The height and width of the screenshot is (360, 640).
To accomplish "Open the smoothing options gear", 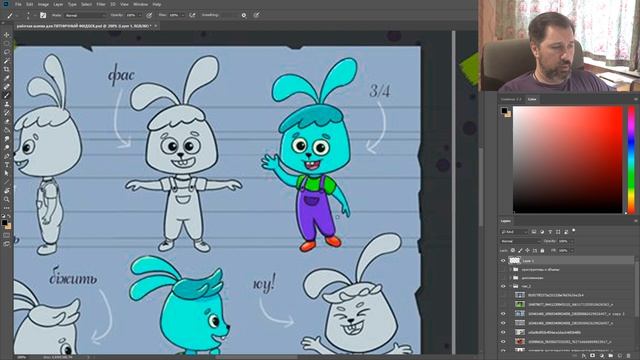I will (x=244, y=15).
